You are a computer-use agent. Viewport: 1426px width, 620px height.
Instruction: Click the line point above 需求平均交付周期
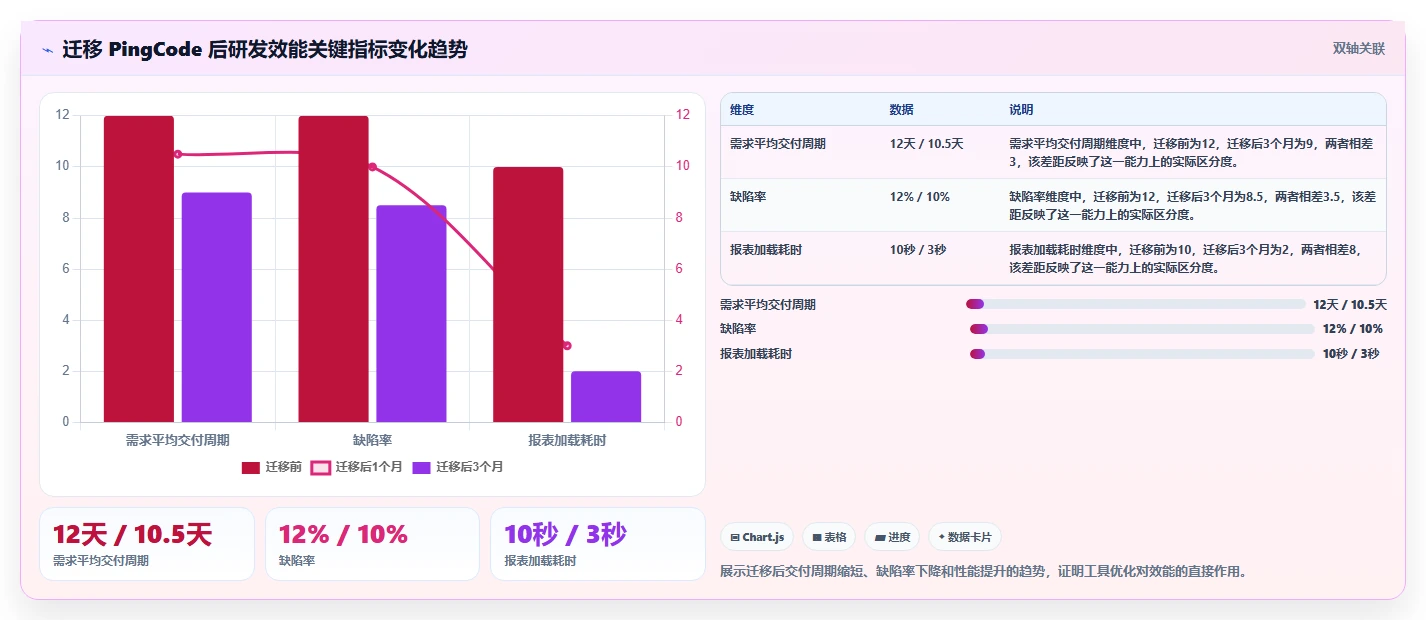(x=178, y=154)
